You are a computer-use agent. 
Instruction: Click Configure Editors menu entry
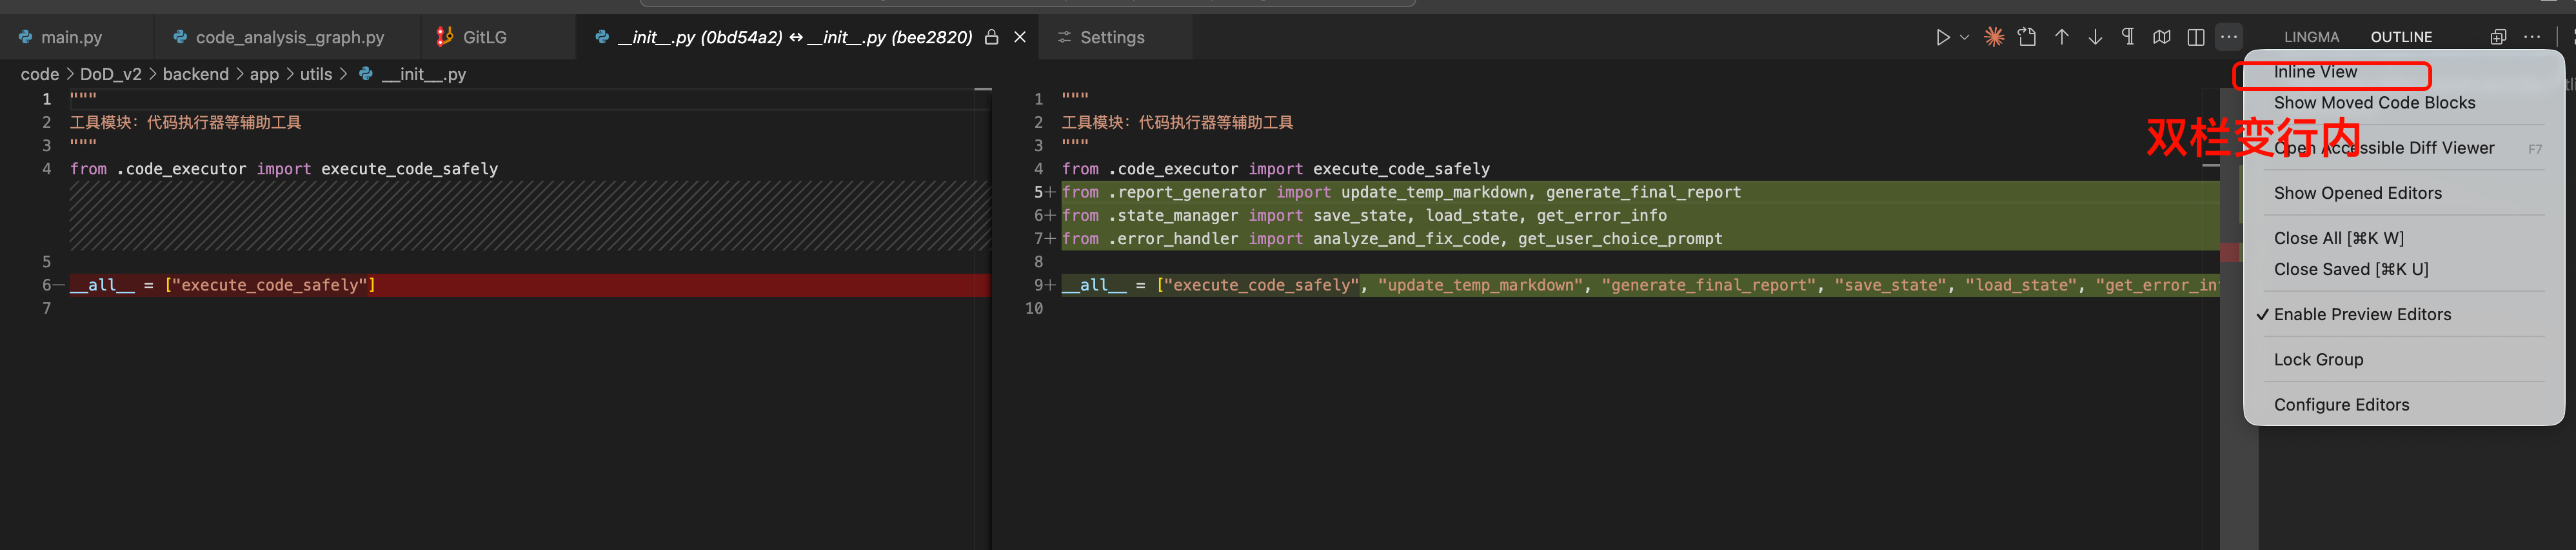[2340, 405]
